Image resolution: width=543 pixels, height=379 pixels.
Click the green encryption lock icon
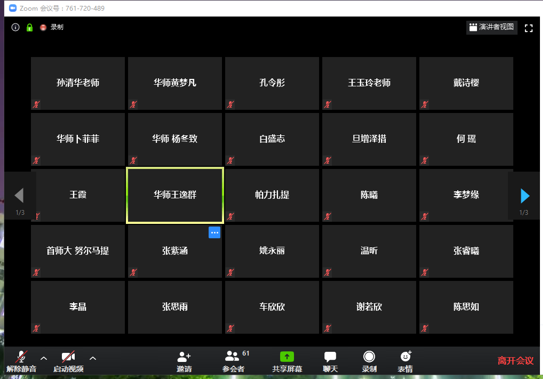click(x=29, y=27)
